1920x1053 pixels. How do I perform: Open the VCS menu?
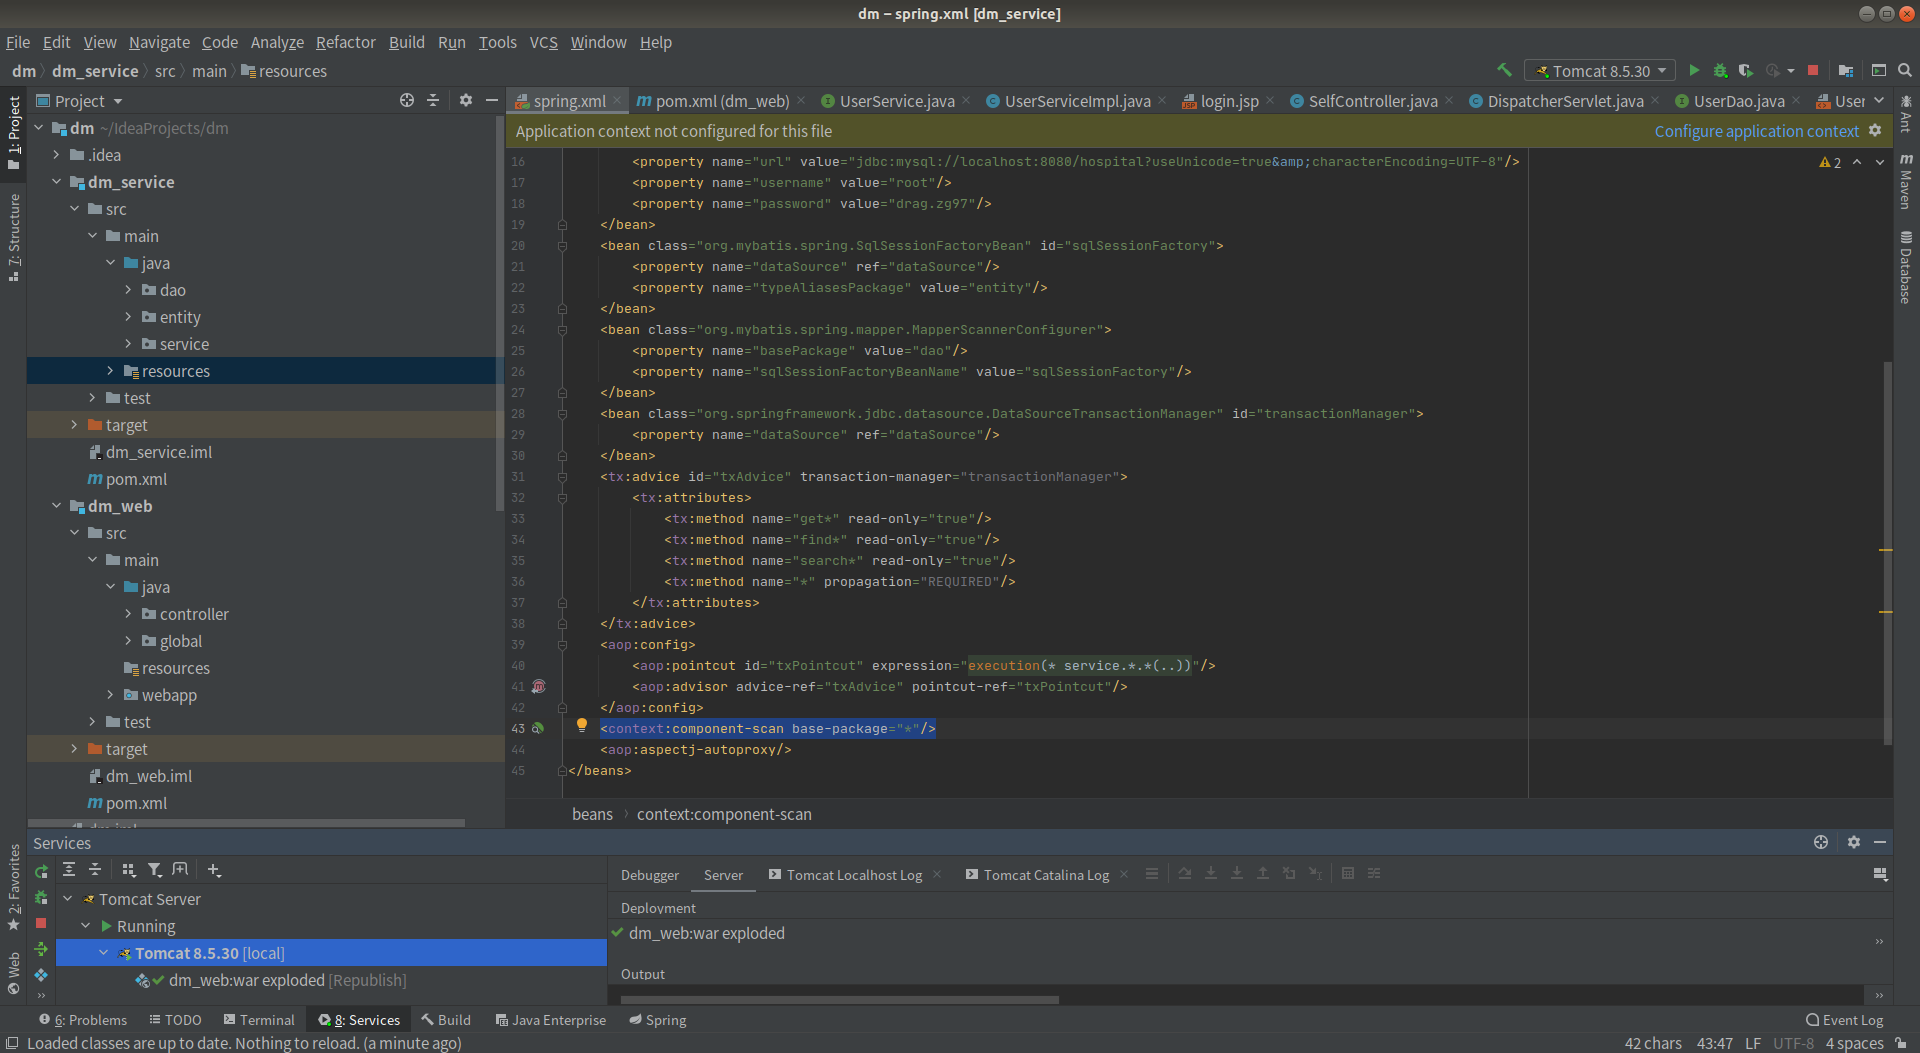pyautogui.click(x=543, y=42)
